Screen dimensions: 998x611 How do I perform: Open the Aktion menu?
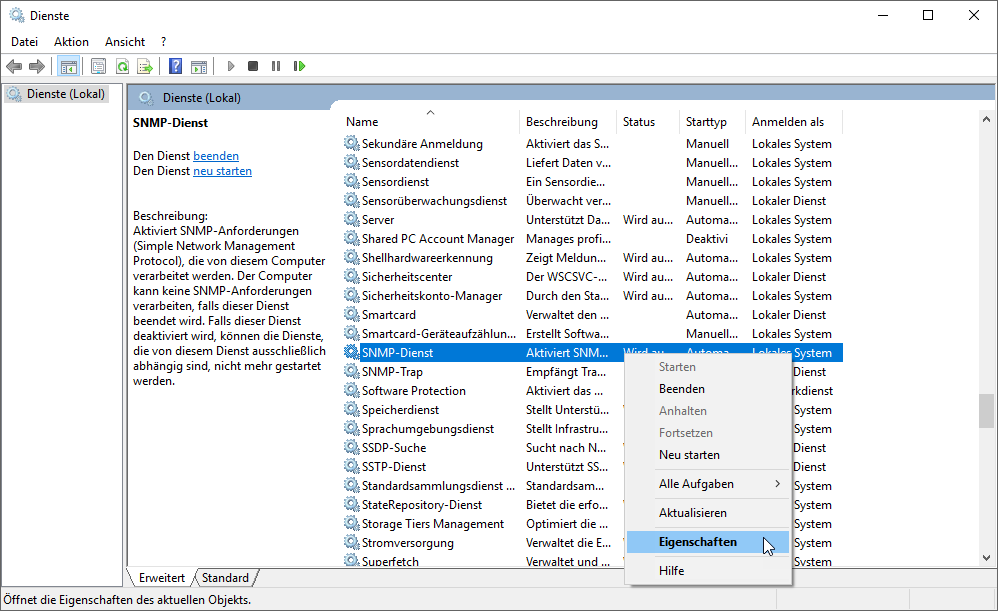coord(71,42)
